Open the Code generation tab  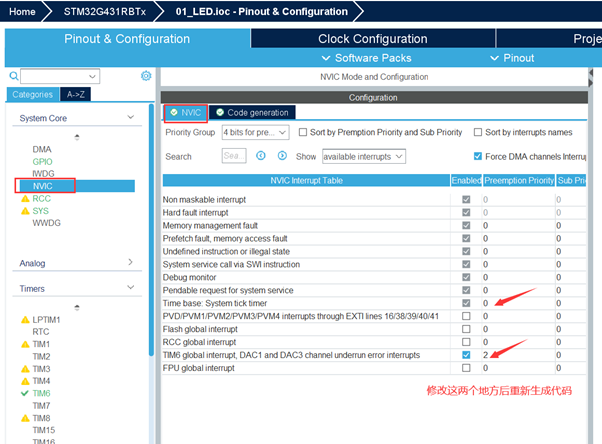point(252,112)
